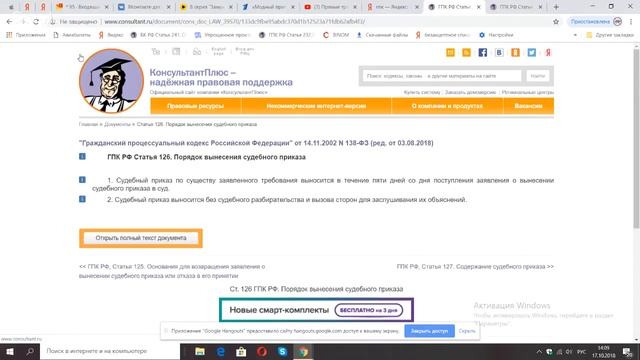
Task: Click 'Скрыть' on the screen sharing bar
Action: [x=467, y=331]
